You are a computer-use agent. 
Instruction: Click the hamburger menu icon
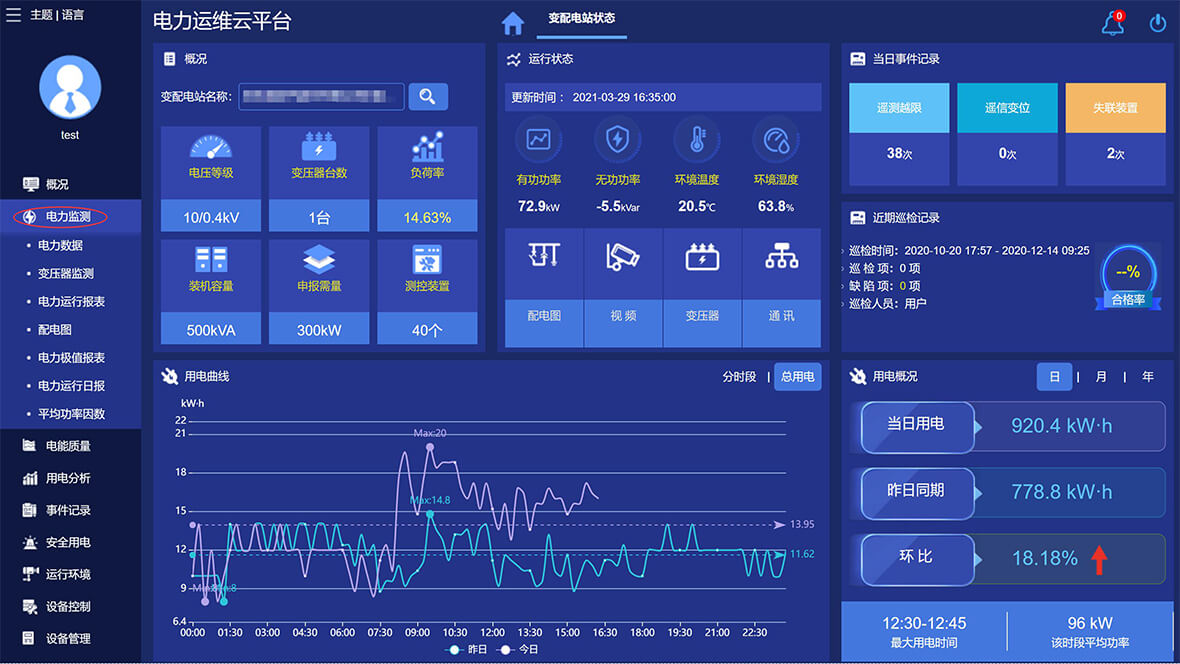(14, 15)
